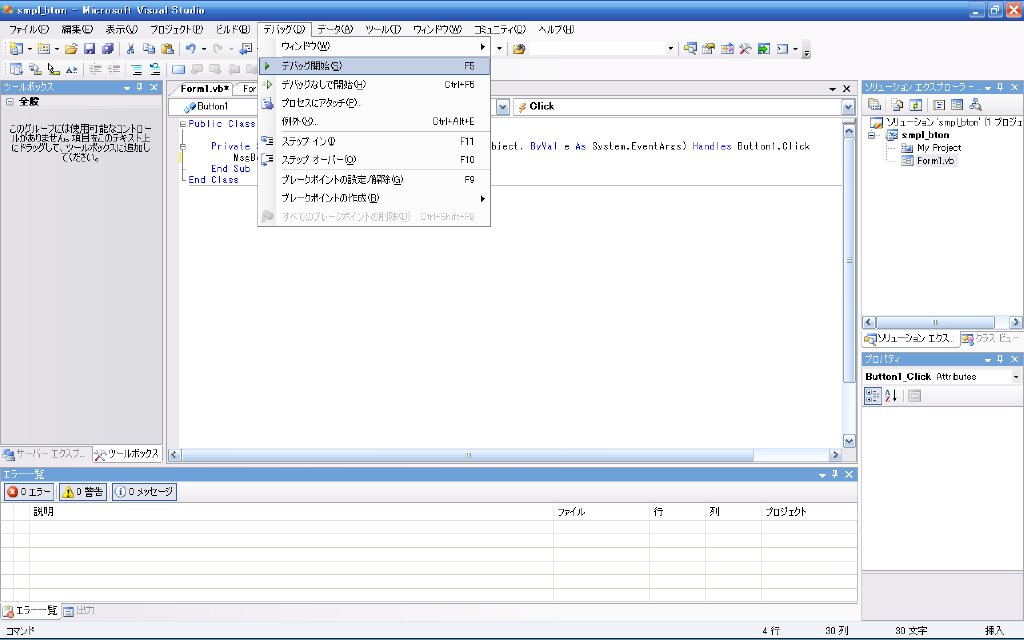Toggle the 0 警告 filter button

(x=83, y=492)
